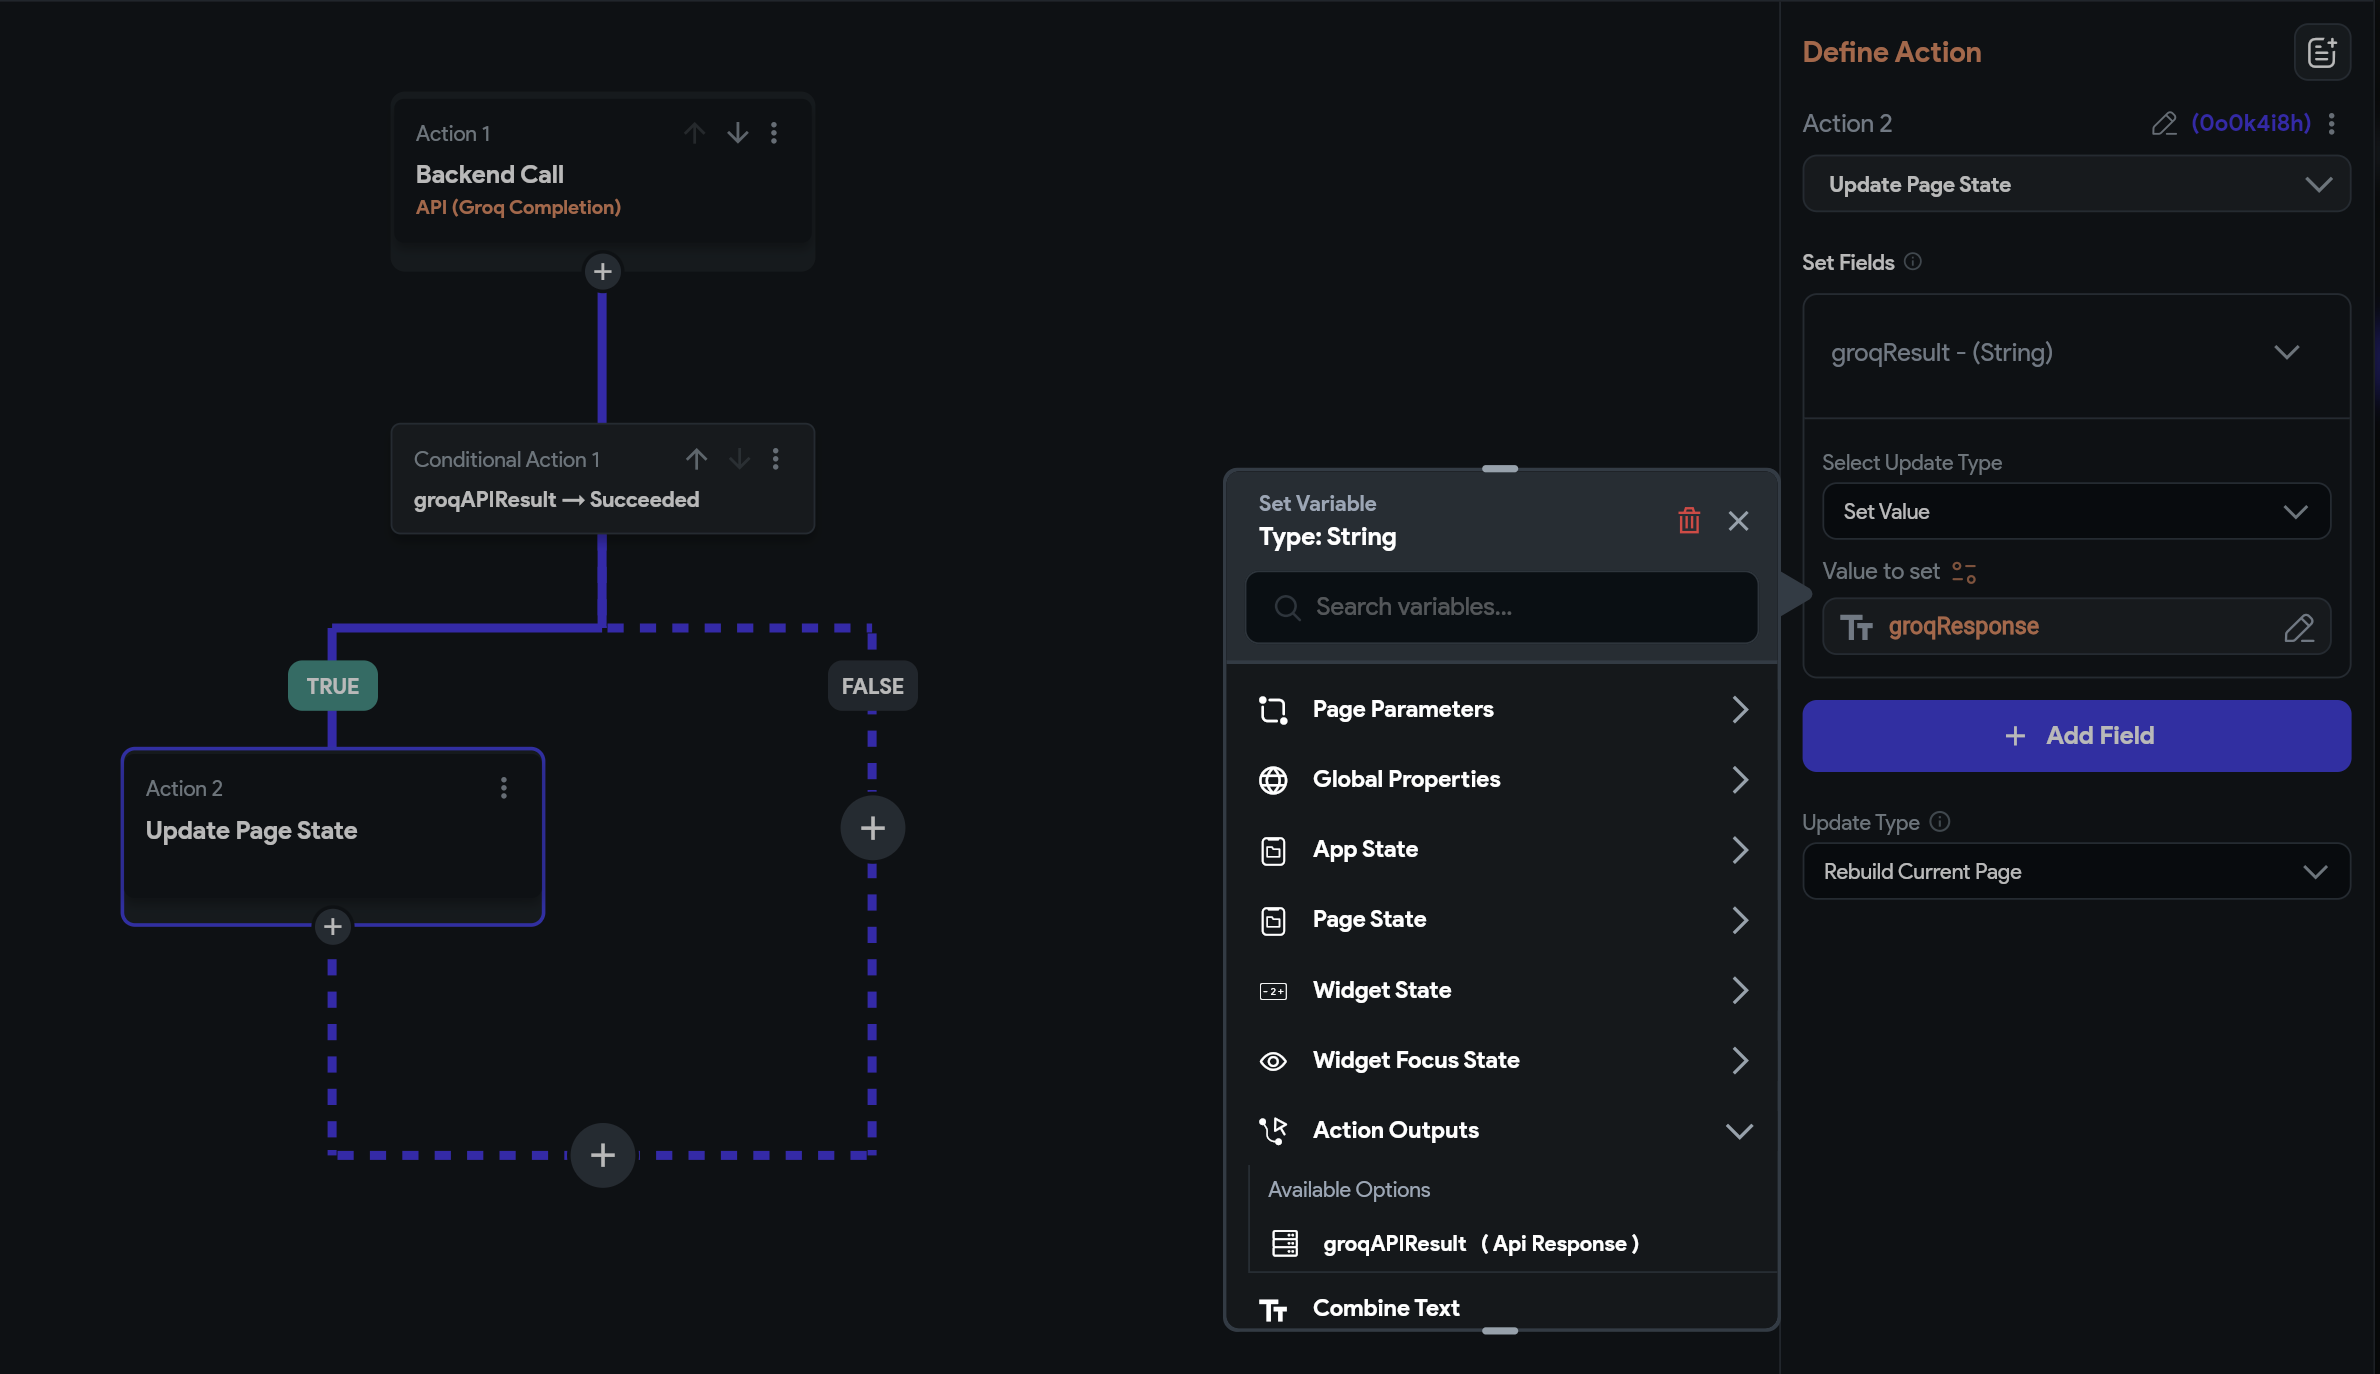Open Page State variables menu
Screen dimensions: 2380x1374
click(x=1501, y=920)
